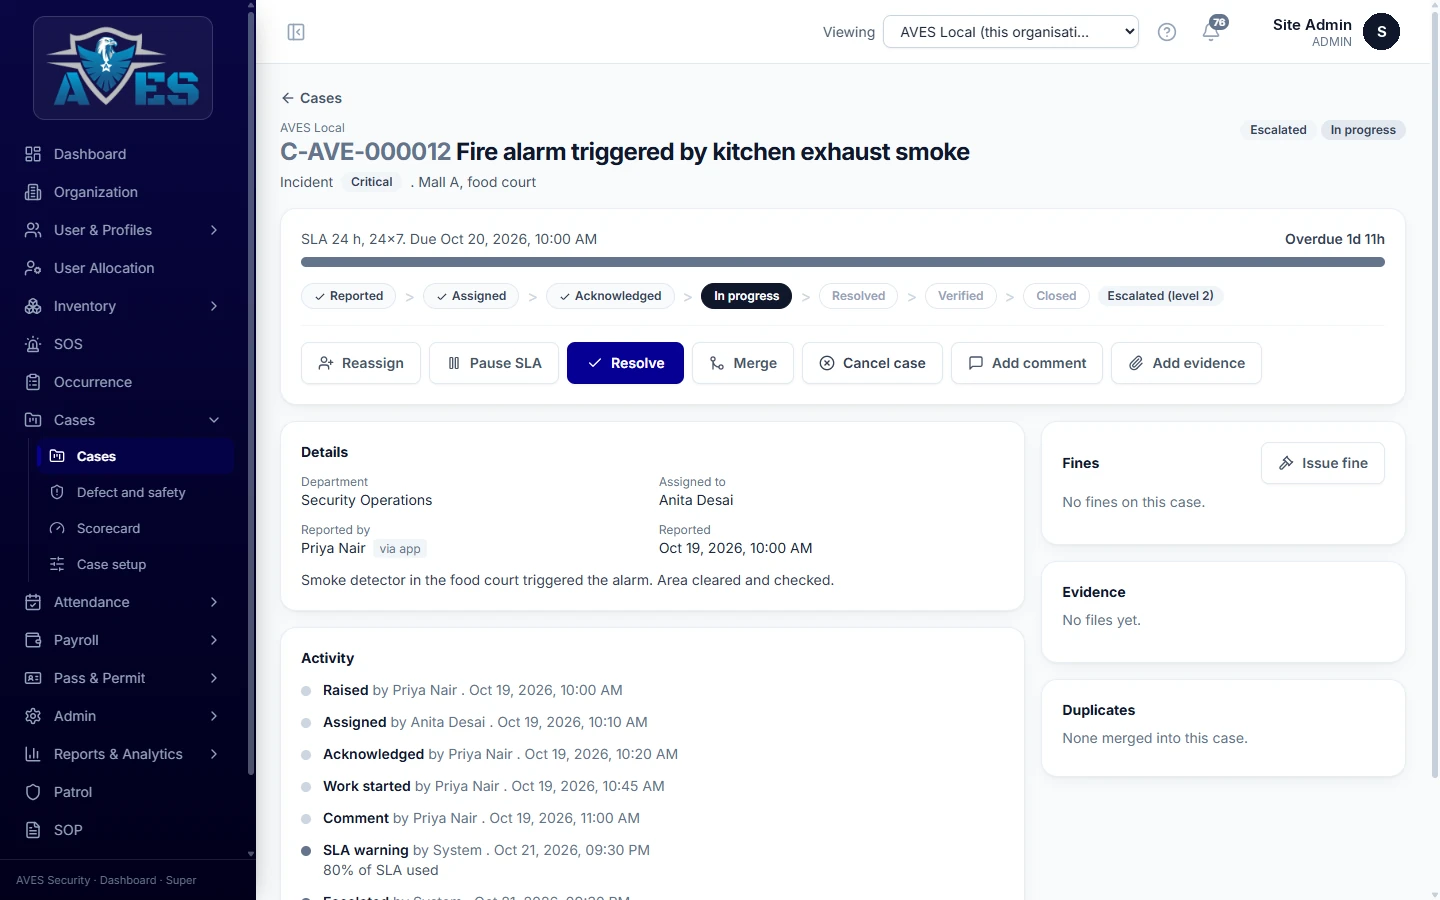Viewport: 1440px width, 900px height.
Task: Click the Occurrence clipboard icon
Action: click(x=33, y=382)
